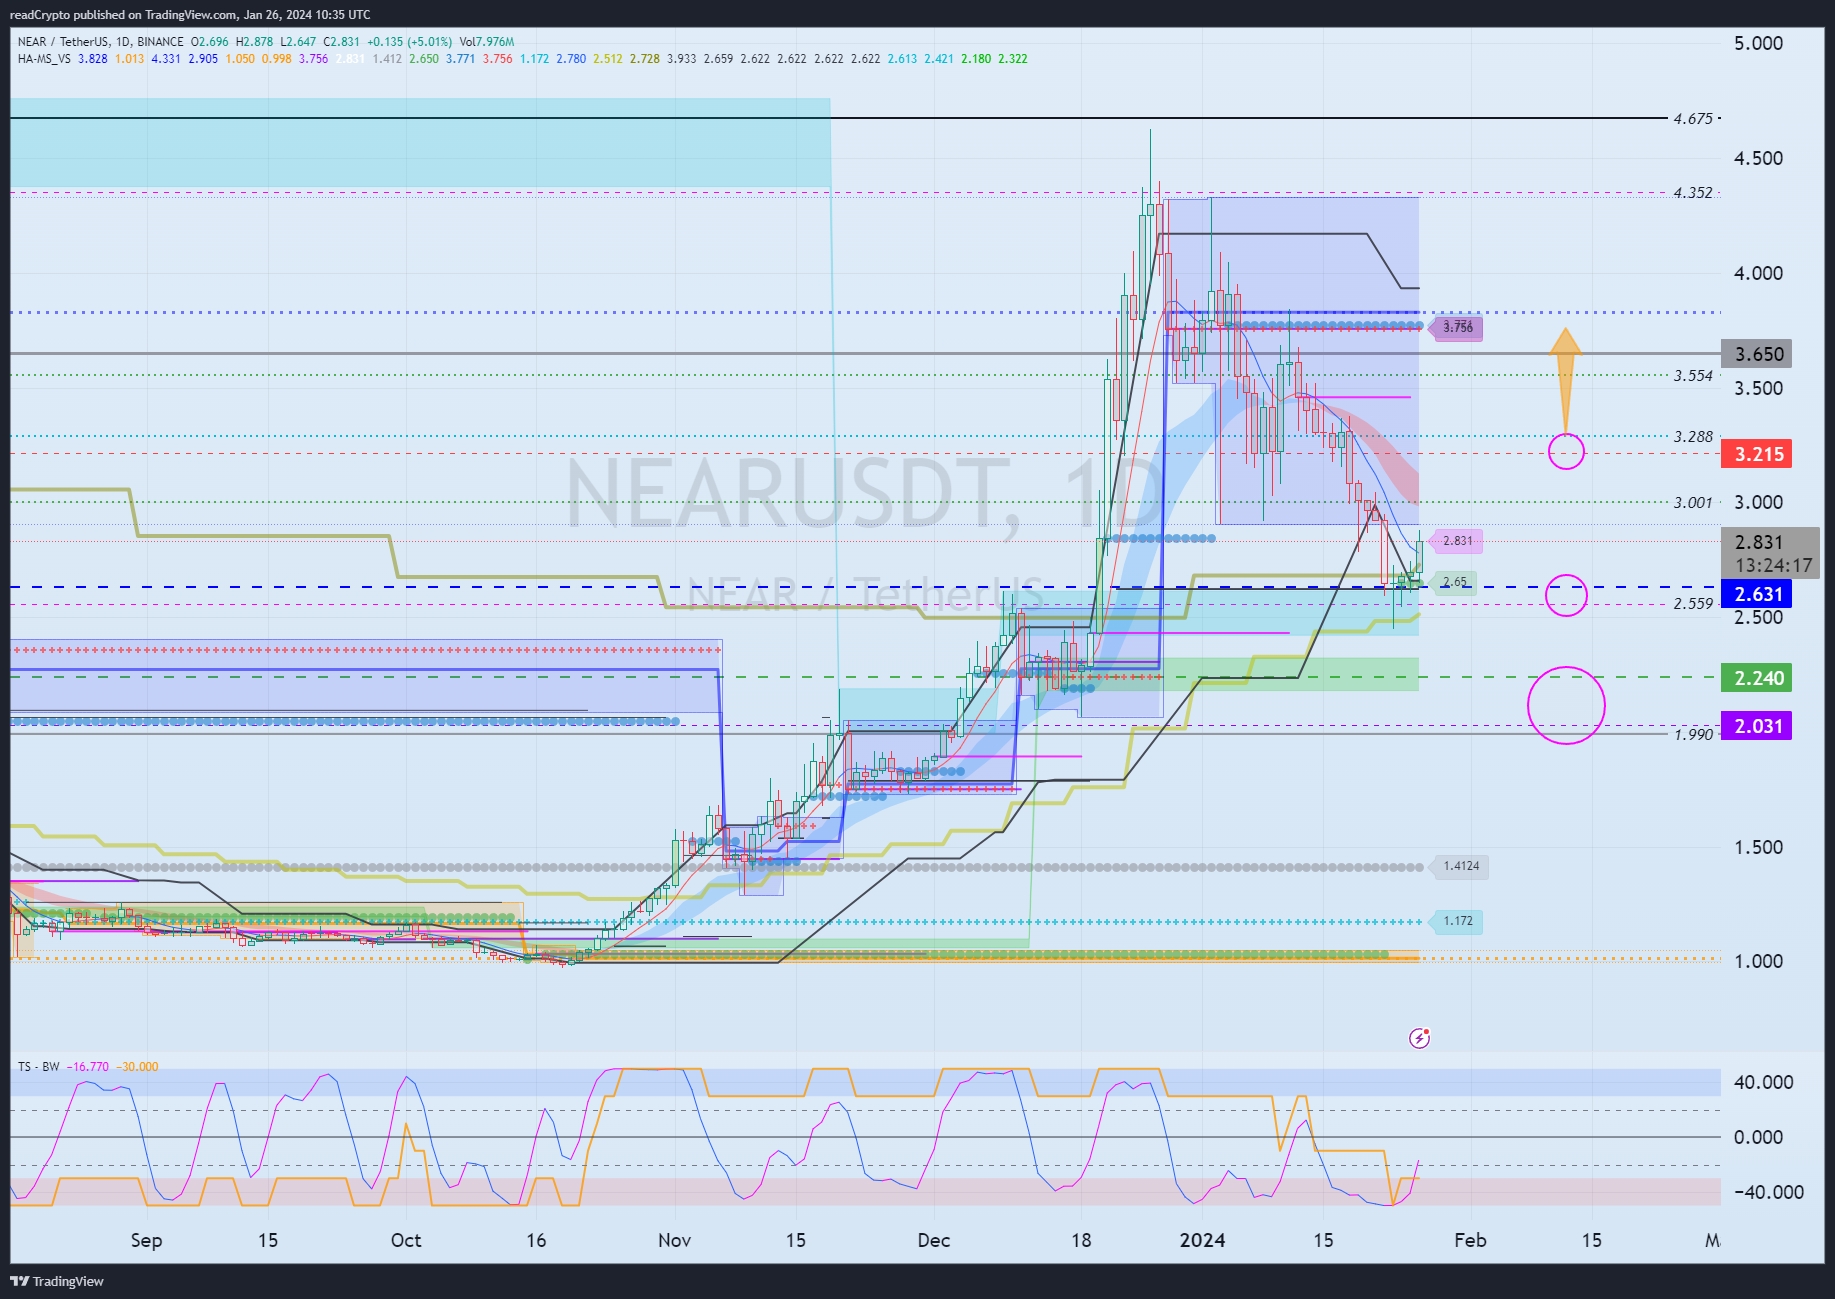Click the pink 2.831 tag on chart
The width and height of the screenshot is (1835, 1299).
[x=1457, y=541]
